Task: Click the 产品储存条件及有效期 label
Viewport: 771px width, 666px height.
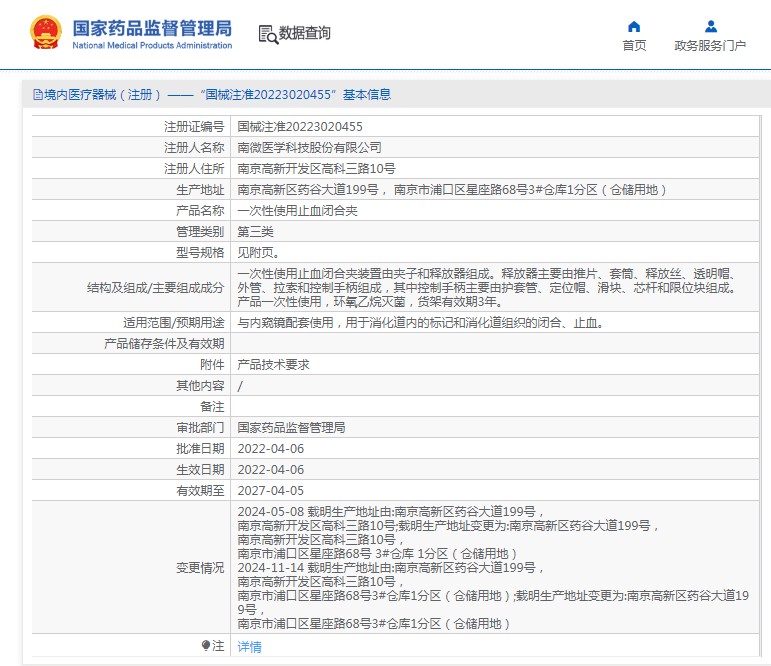Action: point(164,343)
